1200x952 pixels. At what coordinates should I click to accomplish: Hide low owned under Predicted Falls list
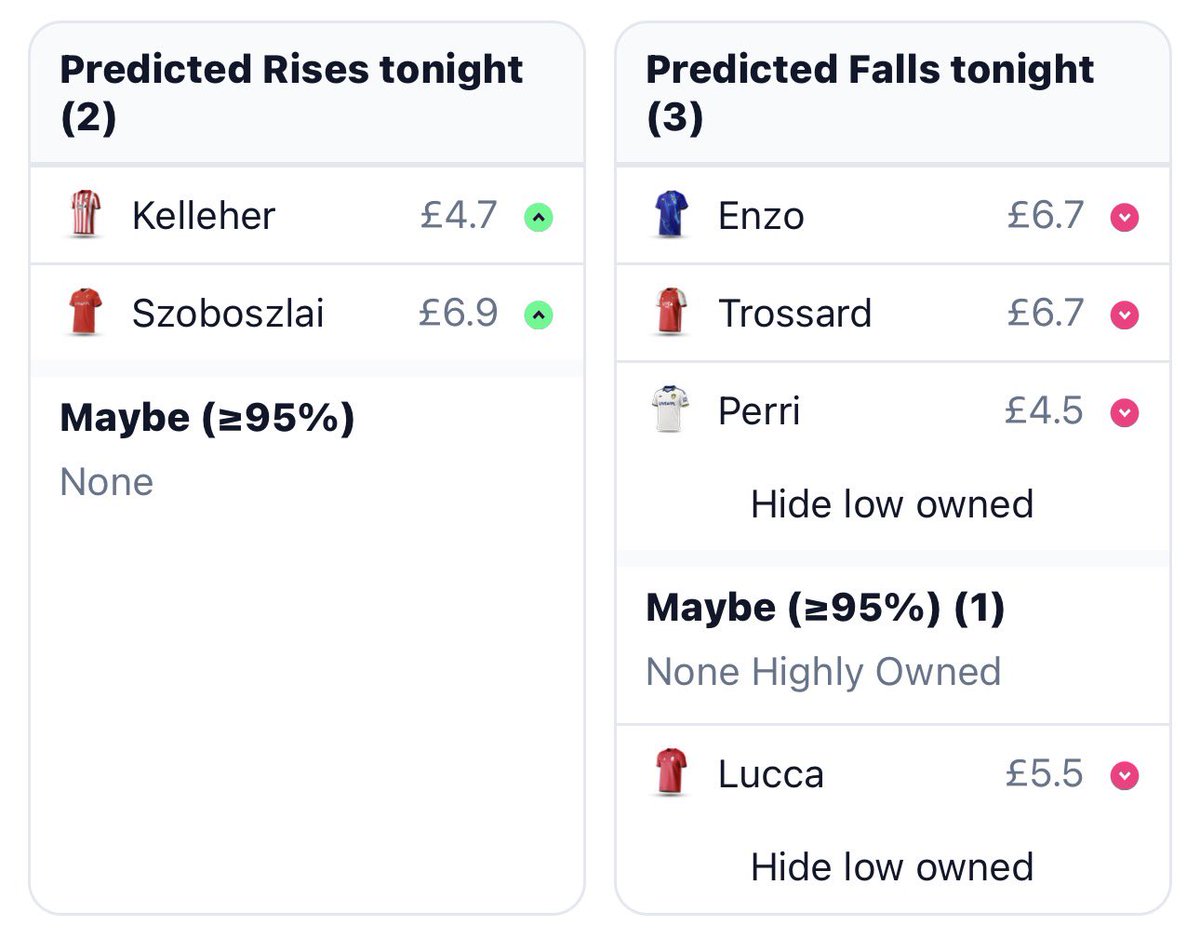tap(892, 504)
